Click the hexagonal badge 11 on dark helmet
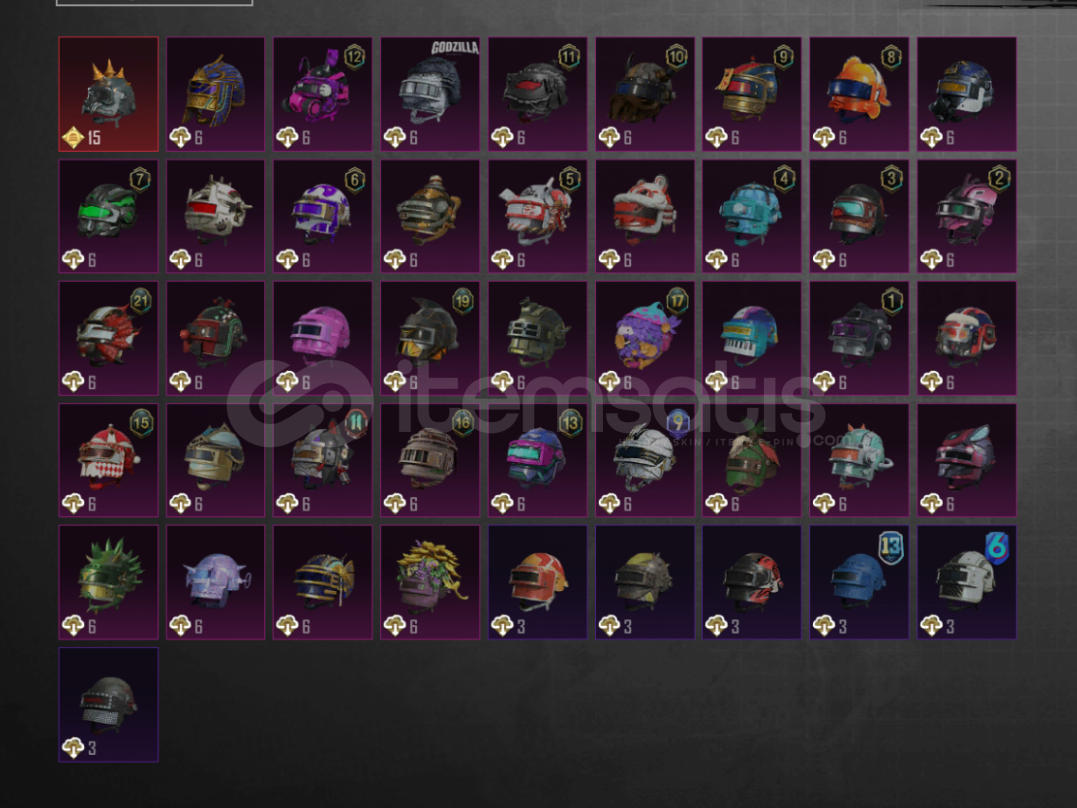This screenshot has width=1077, height=808. (568, 57)
